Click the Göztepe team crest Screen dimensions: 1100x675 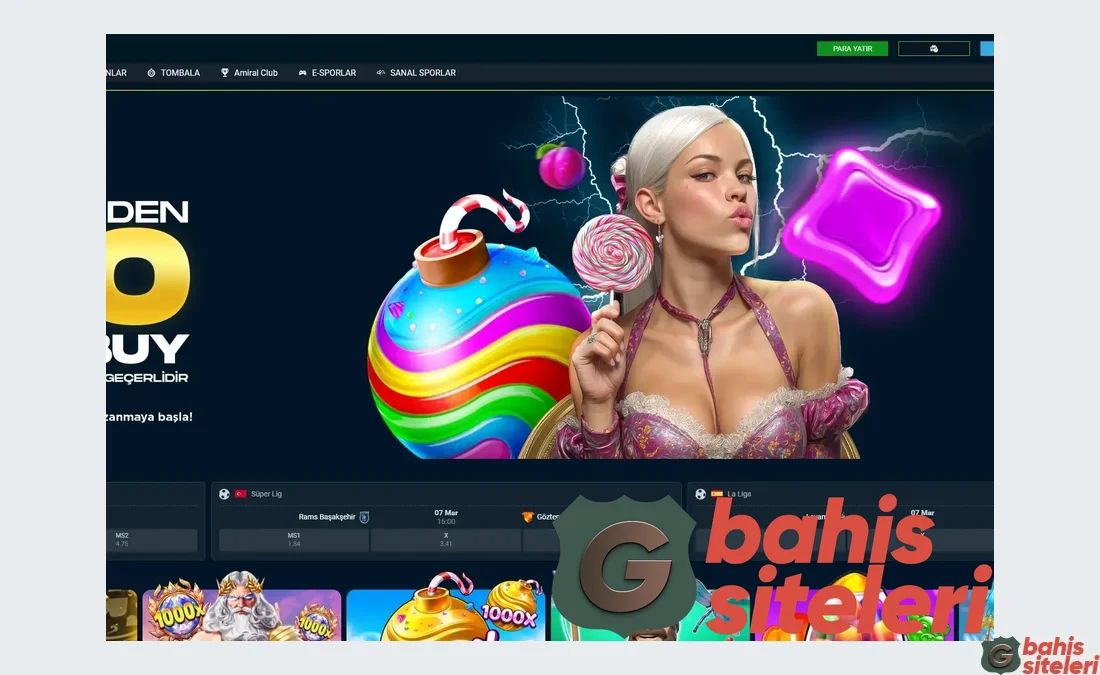click(527, 518)
